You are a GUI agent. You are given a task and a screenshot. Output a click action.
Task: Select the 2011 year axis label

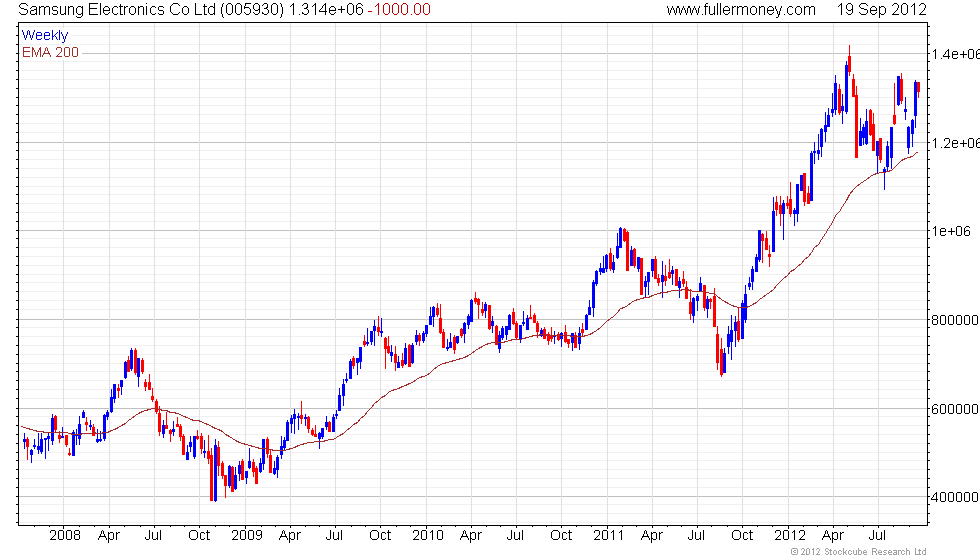coord(608,535)
